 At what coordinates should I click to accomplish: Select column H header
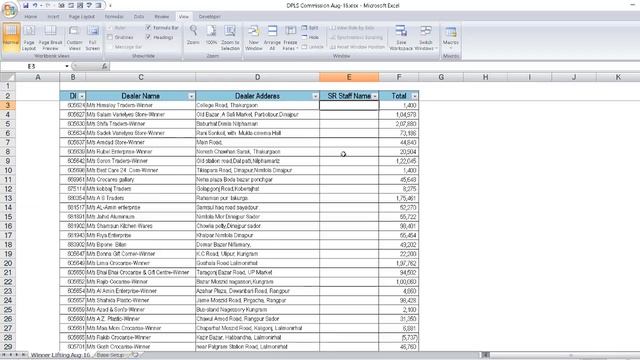tap(485, 77)
